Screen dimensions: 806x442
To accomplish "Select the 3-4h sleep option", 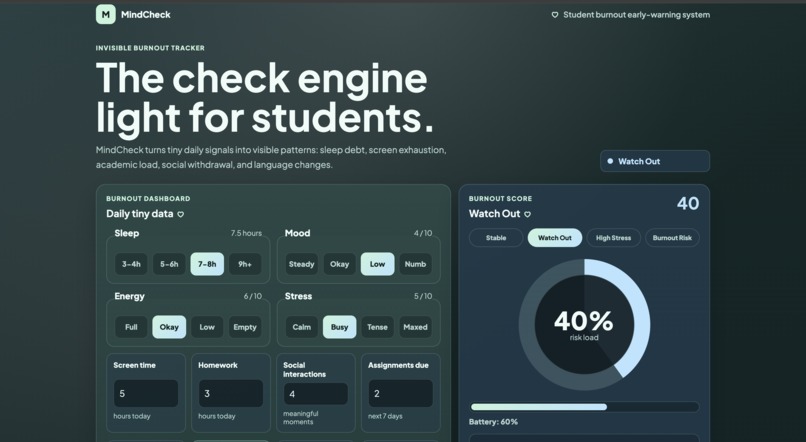I will (x=131, y=264).
